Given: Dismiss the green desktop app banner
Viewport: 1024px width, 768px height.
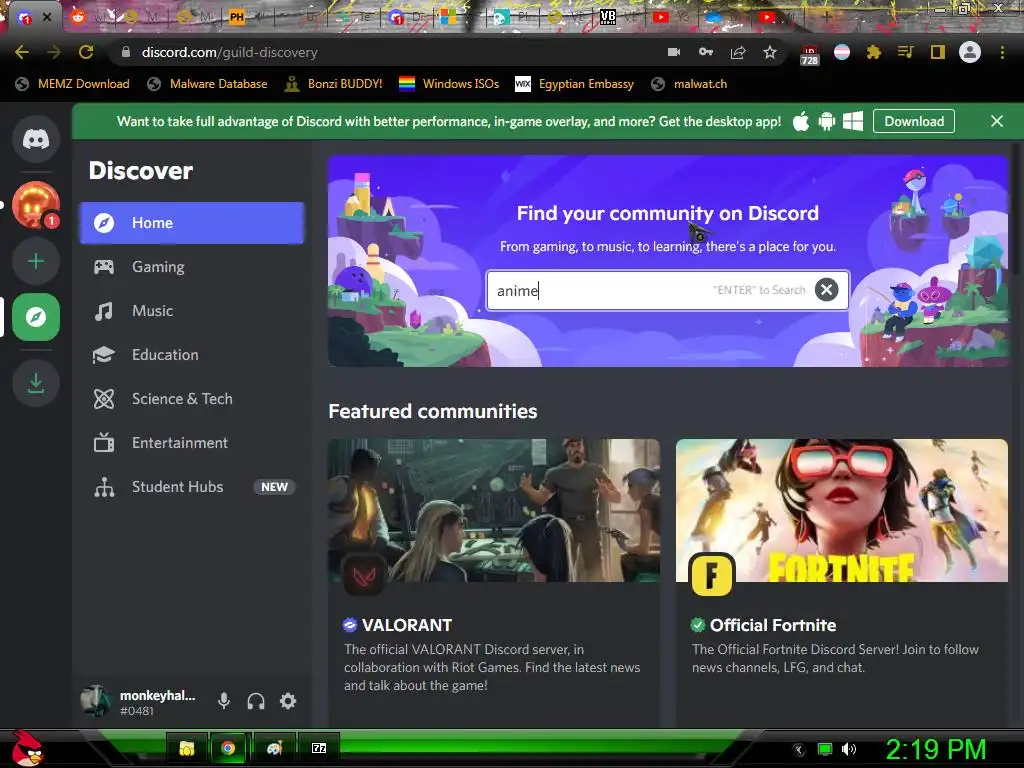Looking at the screenshot, I should coord(997,121).
